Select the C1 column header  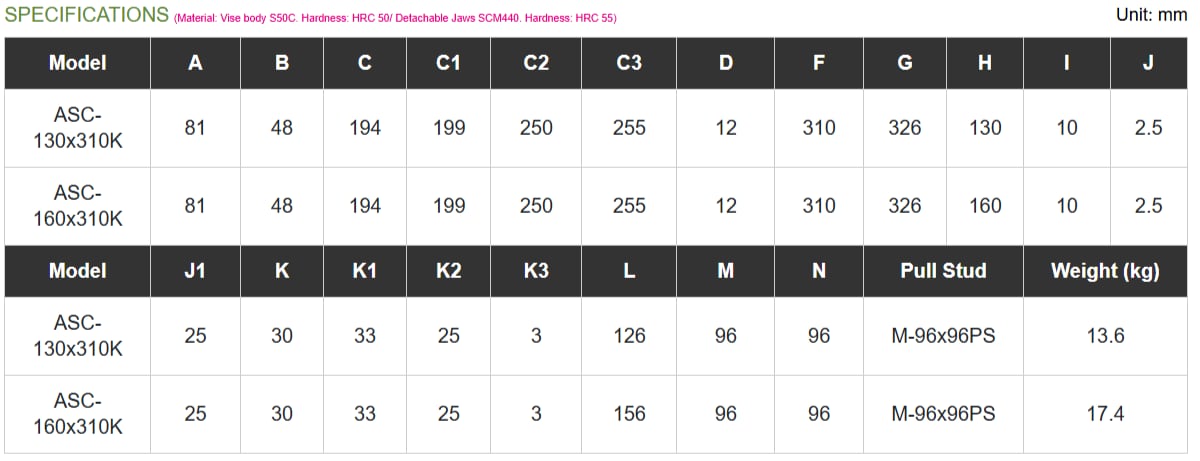coord(449,63)
